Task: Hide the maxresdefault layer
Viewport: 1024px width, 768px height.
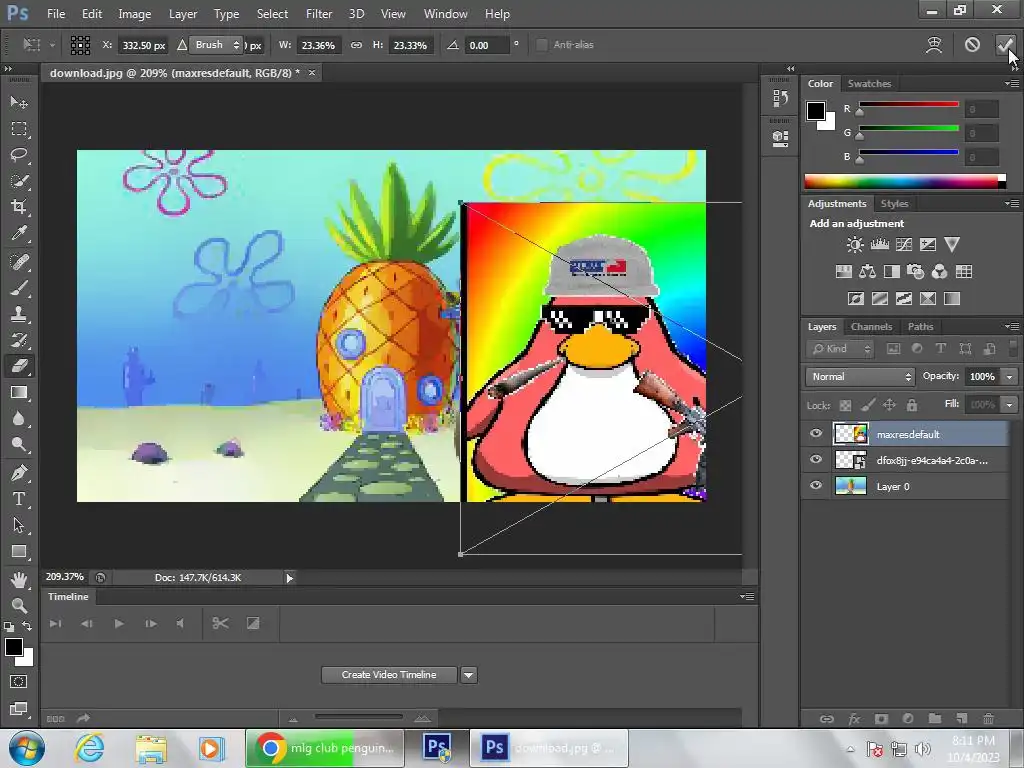Action: tap(816, 434)
